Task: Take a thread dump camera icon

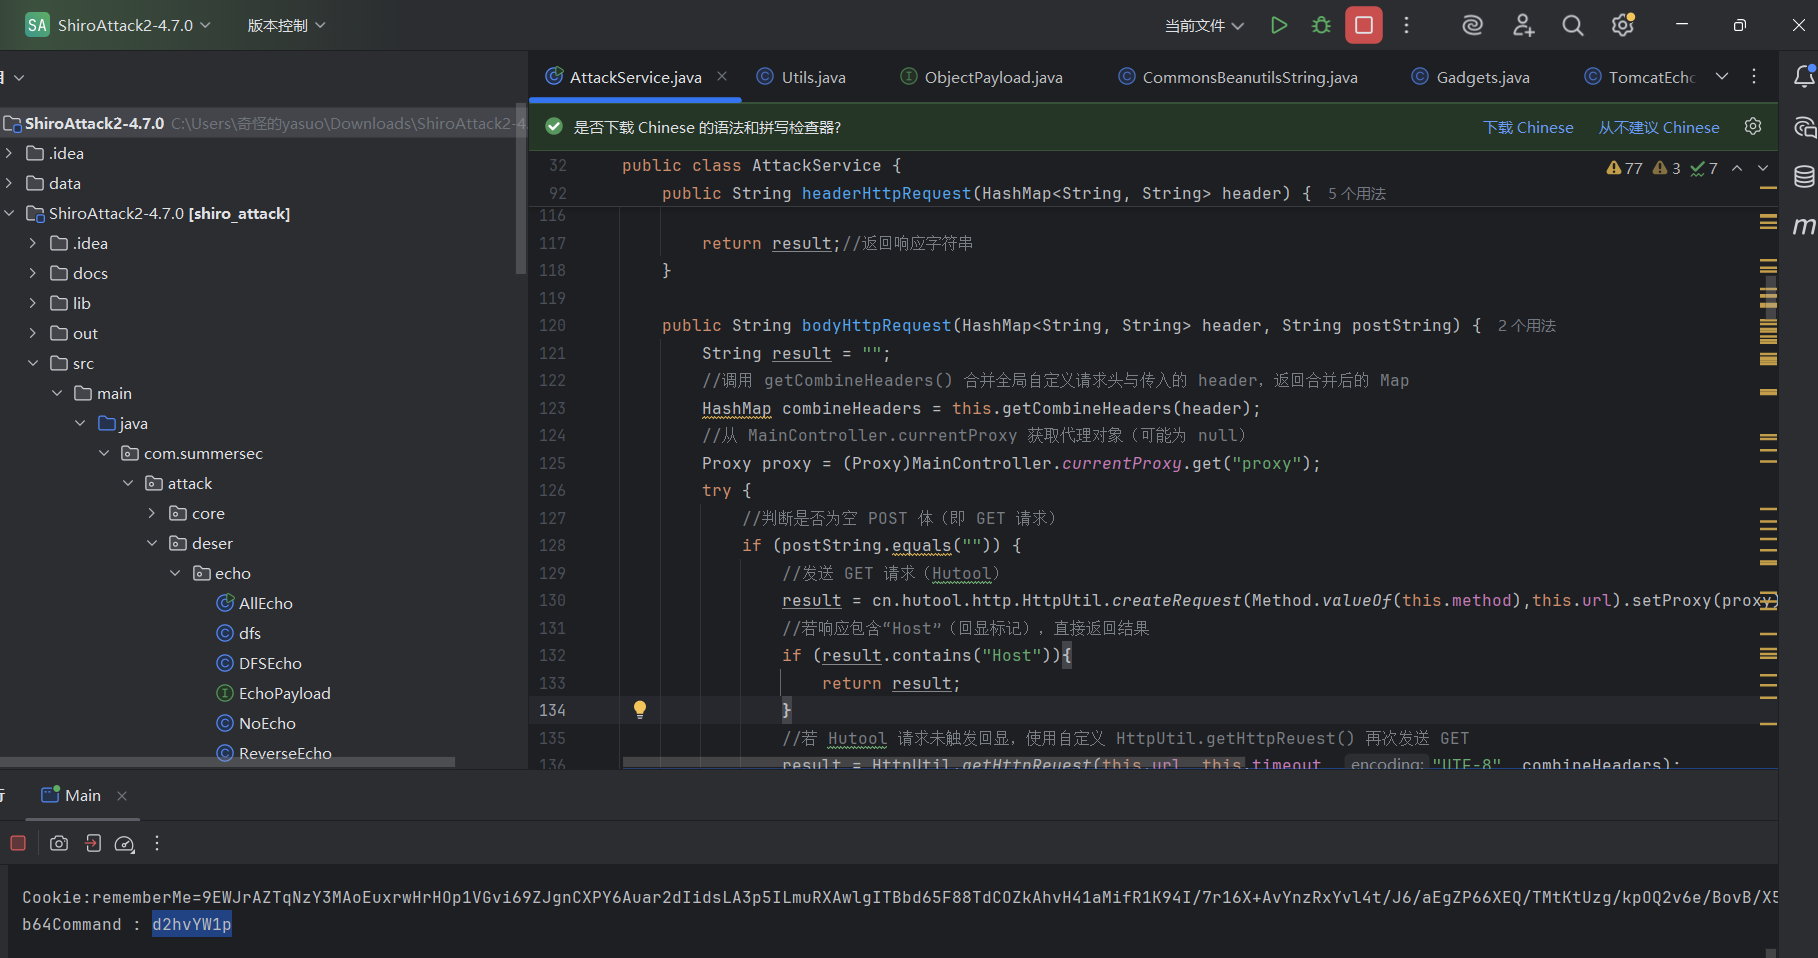Action: coord(59,844)
